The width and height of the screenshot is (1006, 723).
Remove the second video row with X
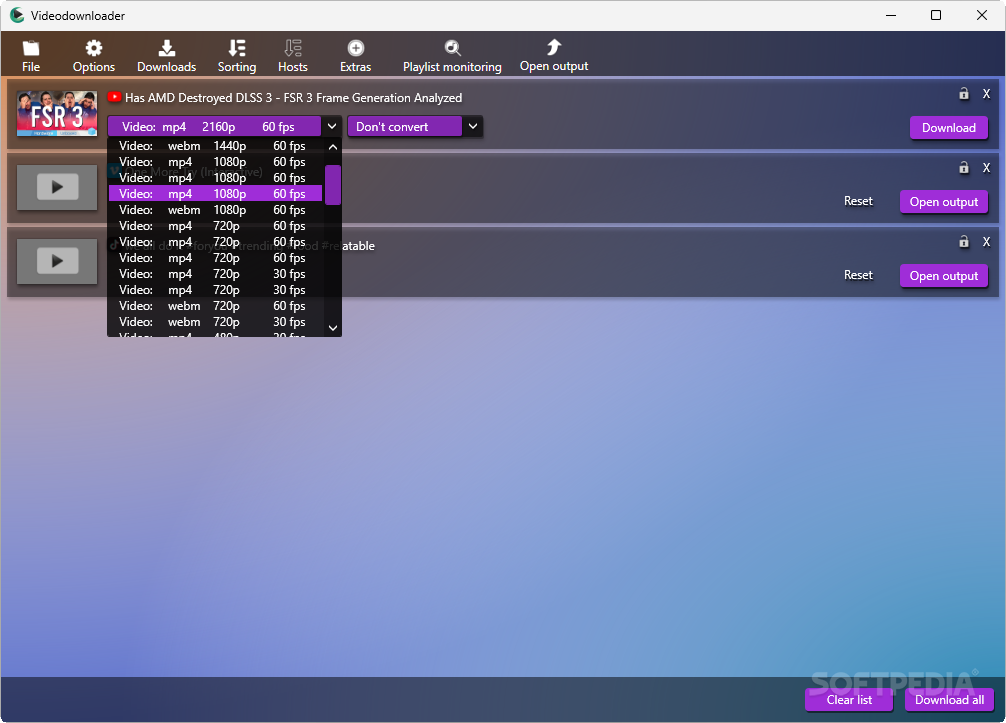click(987, 168)
